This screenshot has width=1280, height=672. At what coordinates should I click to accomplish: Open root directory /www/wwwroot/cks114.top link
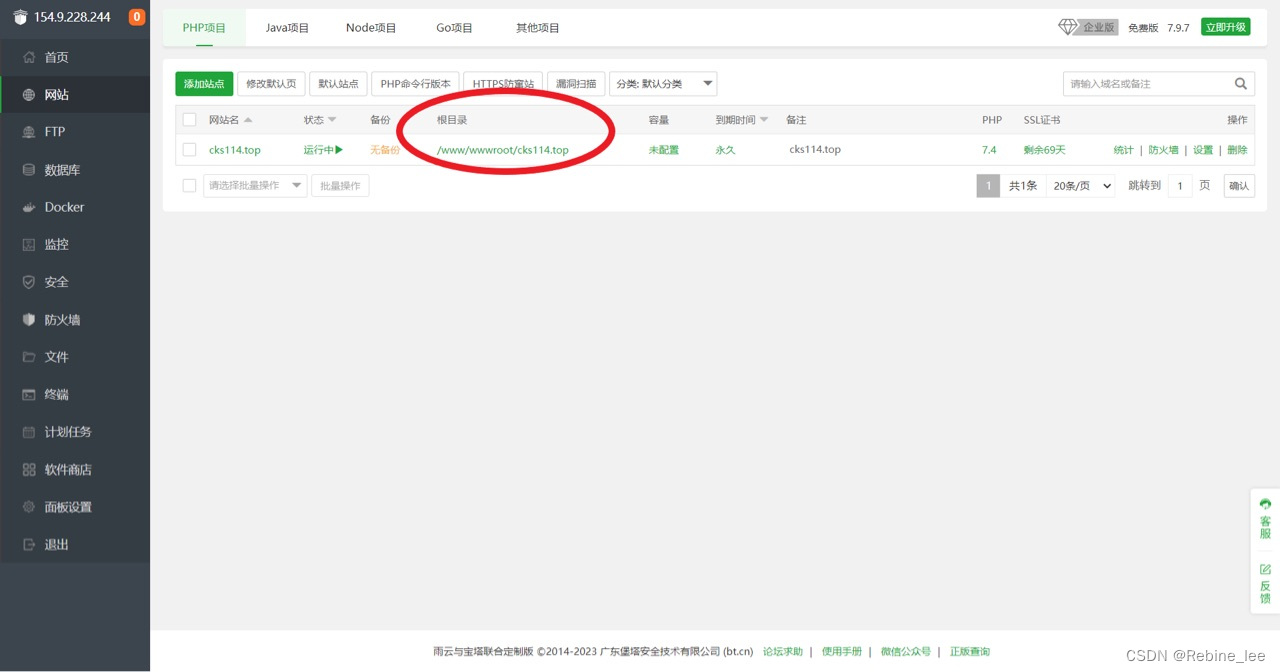503,150
